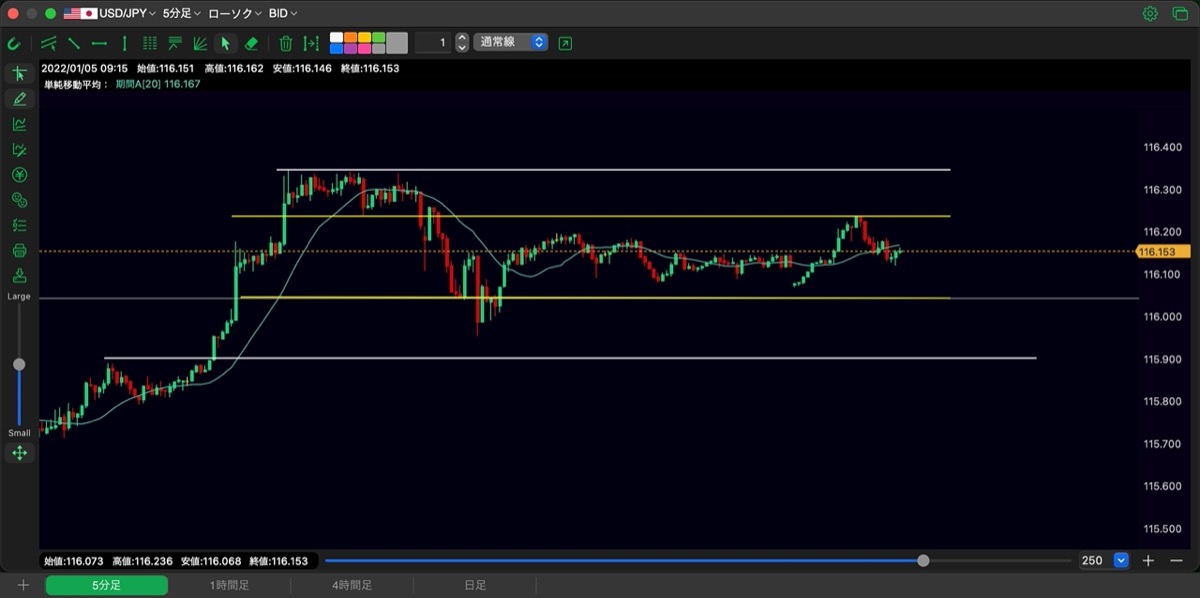Toggle the pencil drawing mode in sidebar
The height and width of the screenshot is (598, 1200).
pos(19,99)
